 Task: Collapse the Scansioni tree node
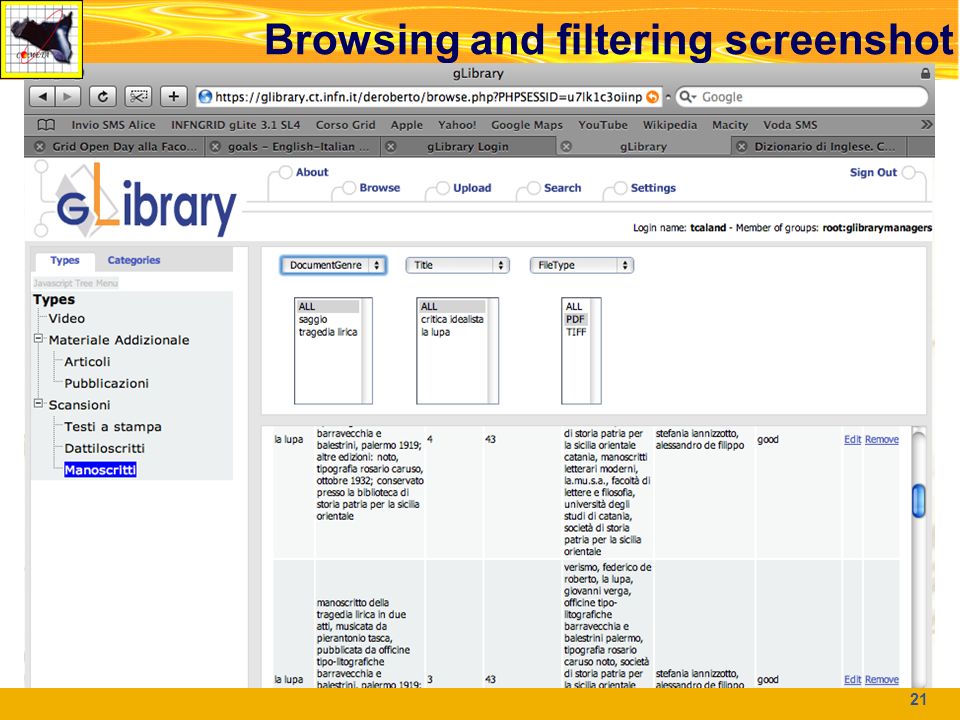(39, 403)
